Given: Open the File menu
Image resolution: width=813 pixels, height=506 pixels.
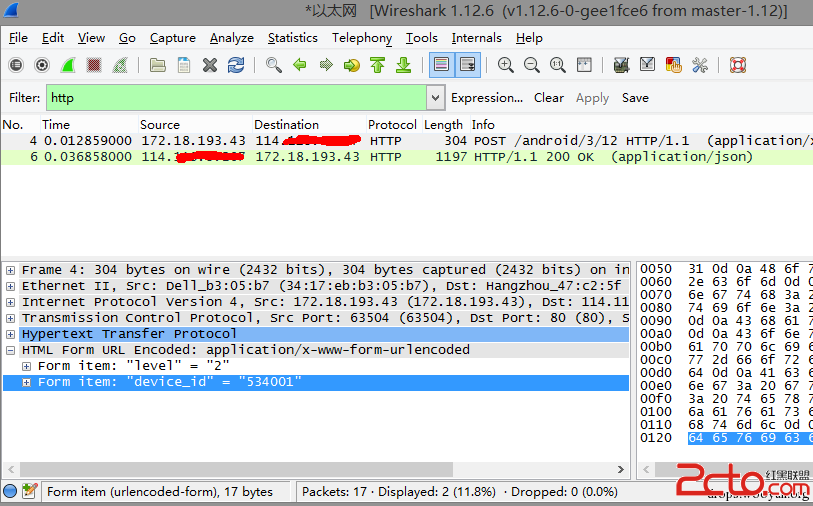Looking at the screenshot, I should (x=18, y=38).
